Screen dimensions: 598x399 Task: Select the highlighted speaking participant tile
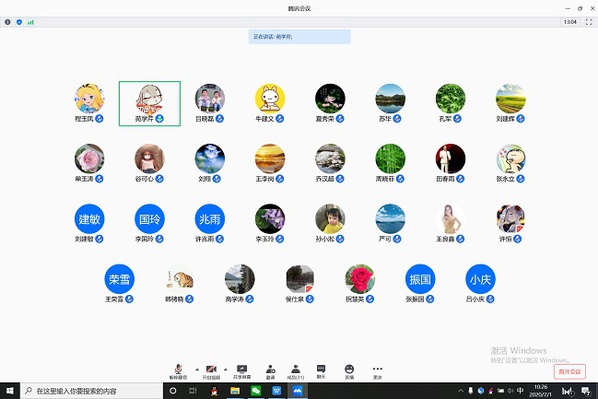pos(150,103)
